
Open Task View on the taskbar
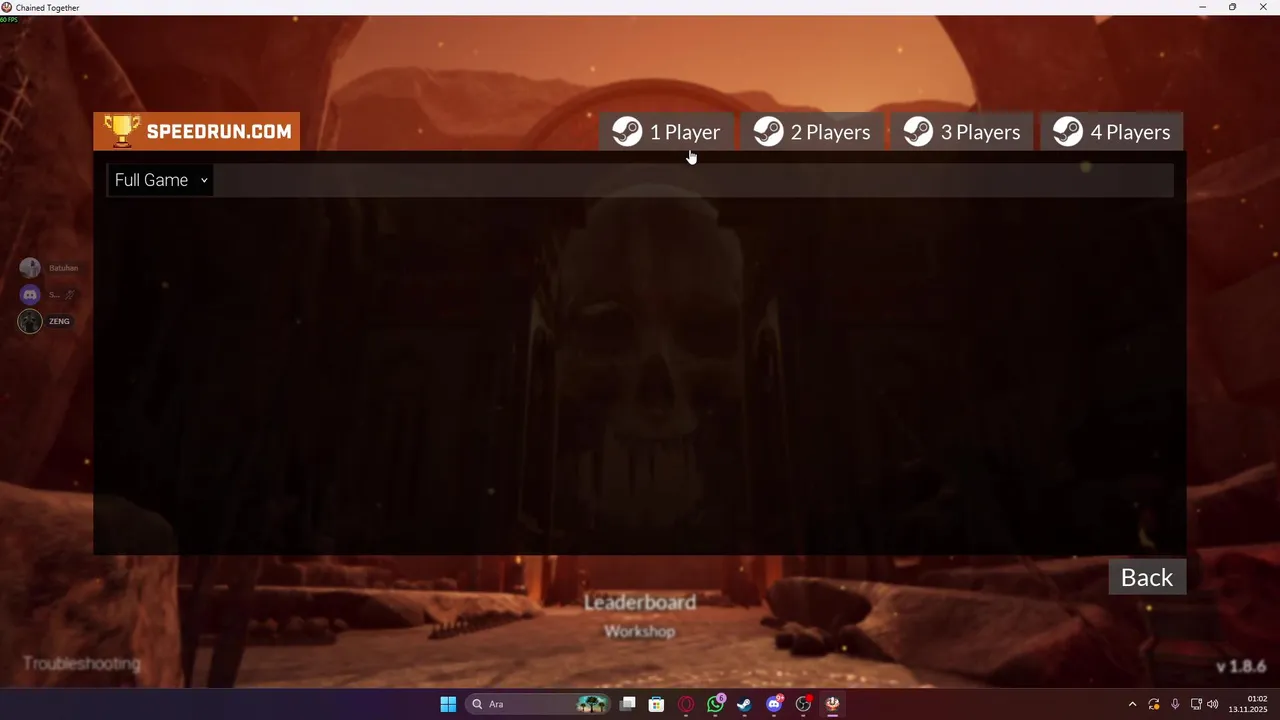coord(628,704)
